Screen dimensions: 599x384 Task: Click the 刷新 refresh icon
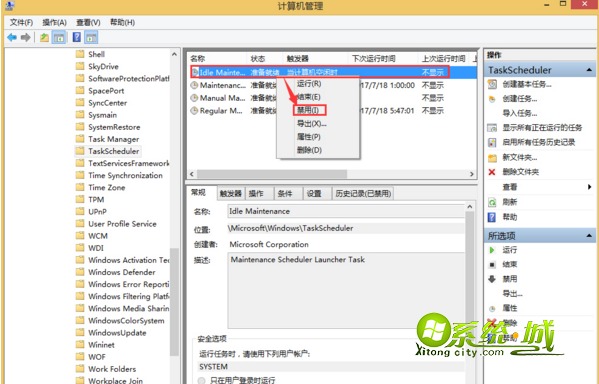click(492, 202)
